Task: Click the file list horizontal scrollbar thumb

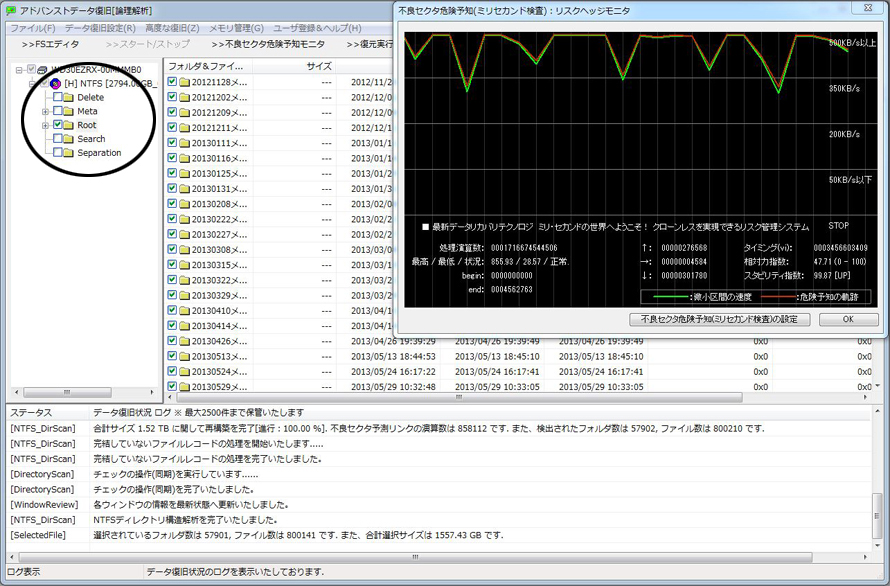Action: [x=459, y=397]
